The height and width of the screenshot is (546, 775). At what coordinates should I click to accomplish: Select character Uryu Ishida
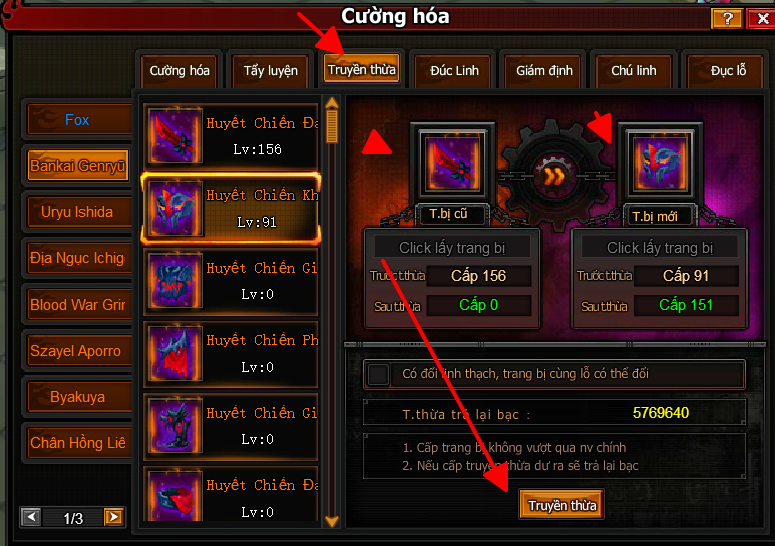click(x=78, y=212)
